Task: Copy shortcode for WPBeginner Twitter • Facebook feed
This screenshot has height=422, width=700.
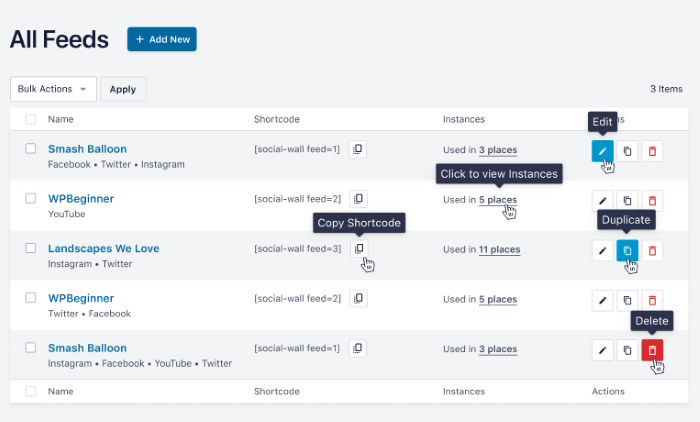Action: [x=358, y=298]
